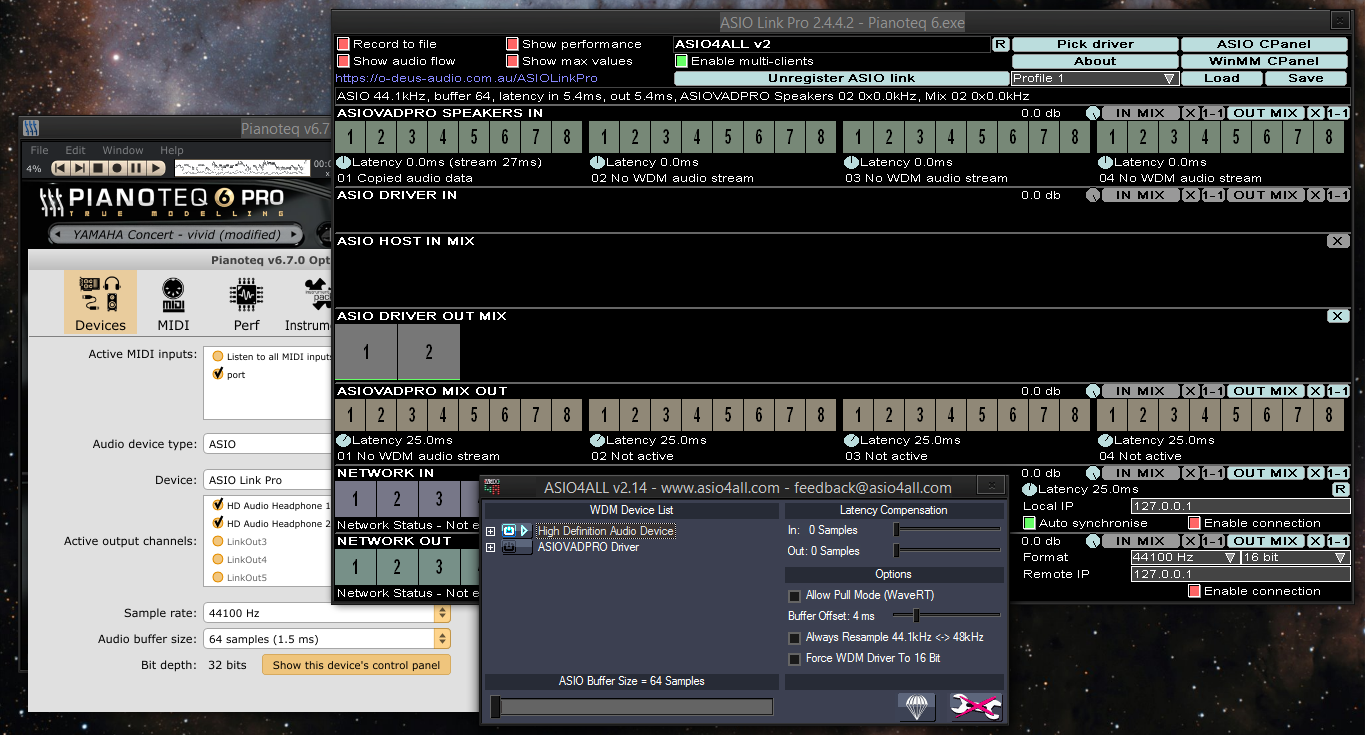Open the 44100 Hz network format dropdown
The height and width of the screenshot is (735, 1365).
click(1185, 557)
